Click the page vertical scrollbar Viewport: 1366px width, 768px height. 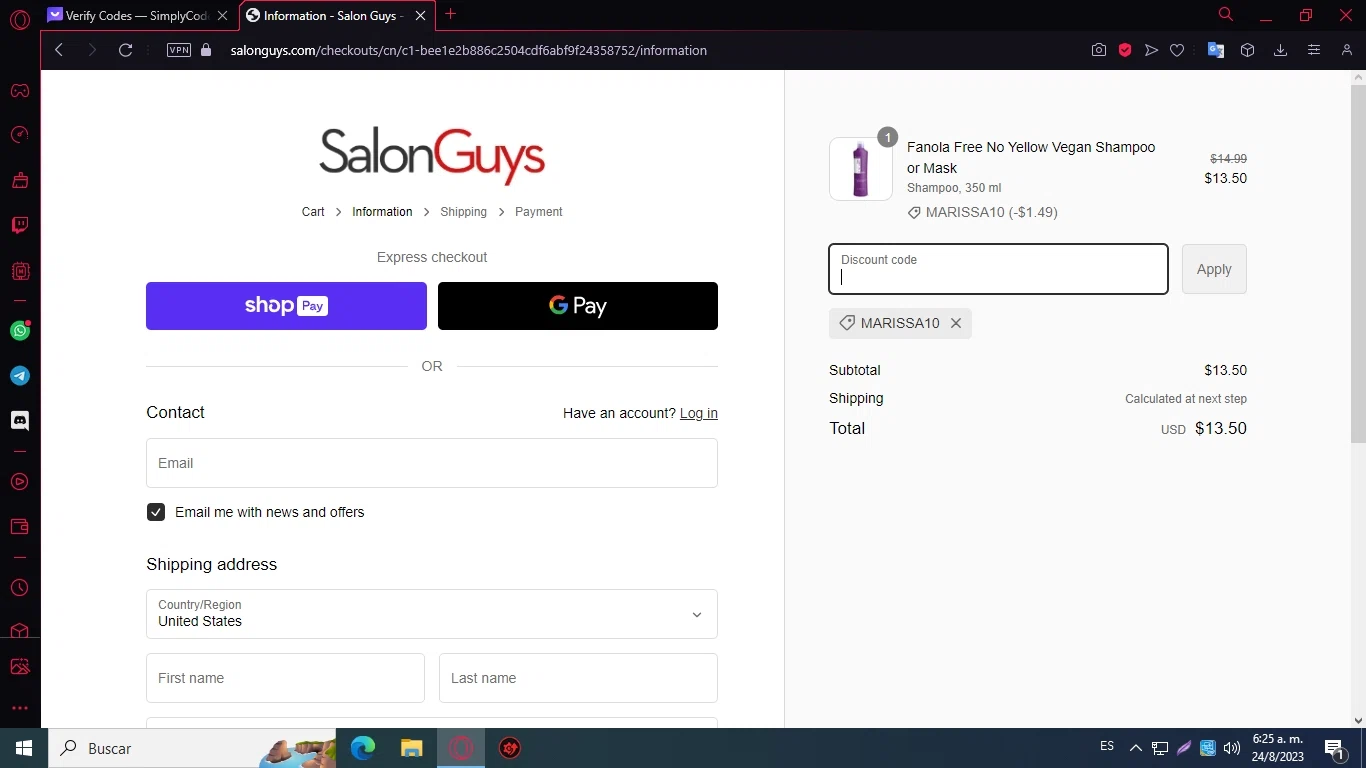coord(1358,264)
